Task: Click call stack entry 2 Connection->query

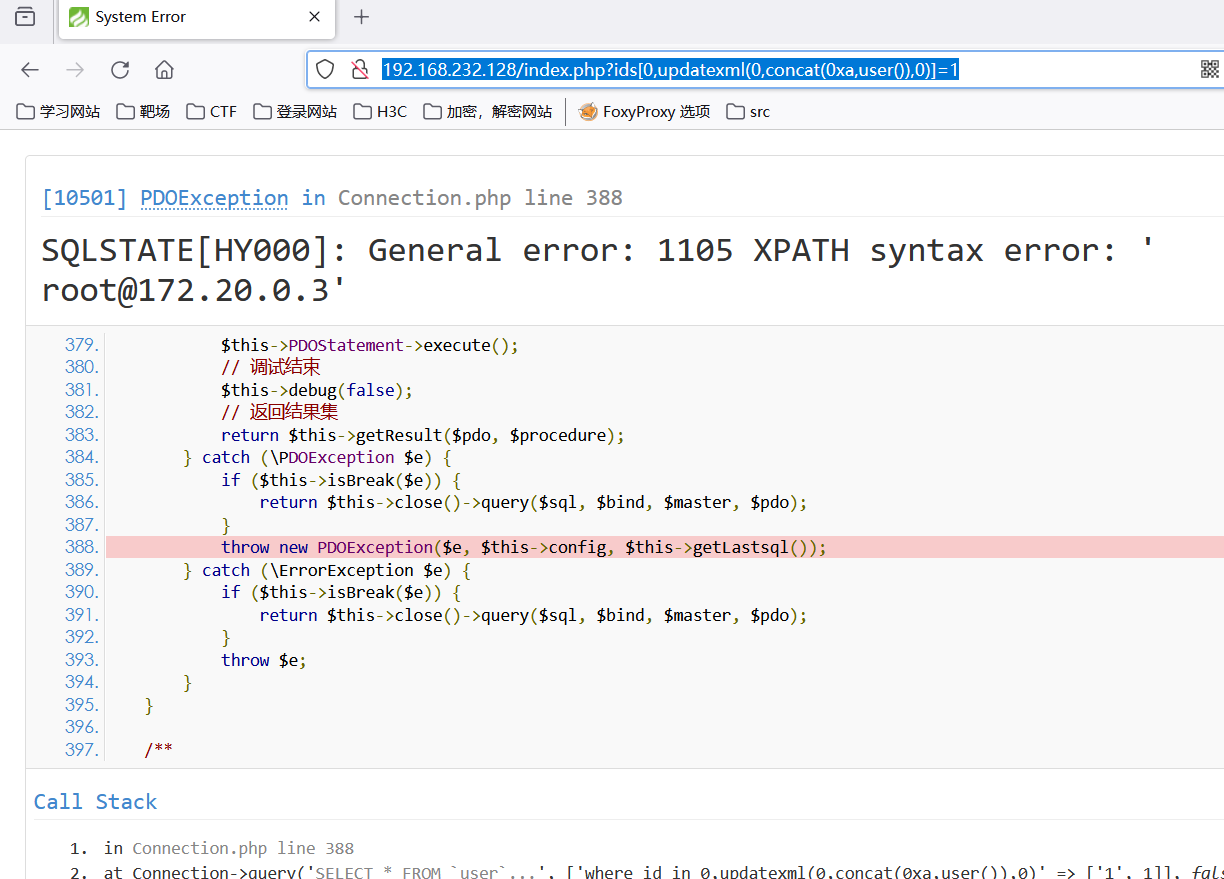Action: click(x=664, y=872)
